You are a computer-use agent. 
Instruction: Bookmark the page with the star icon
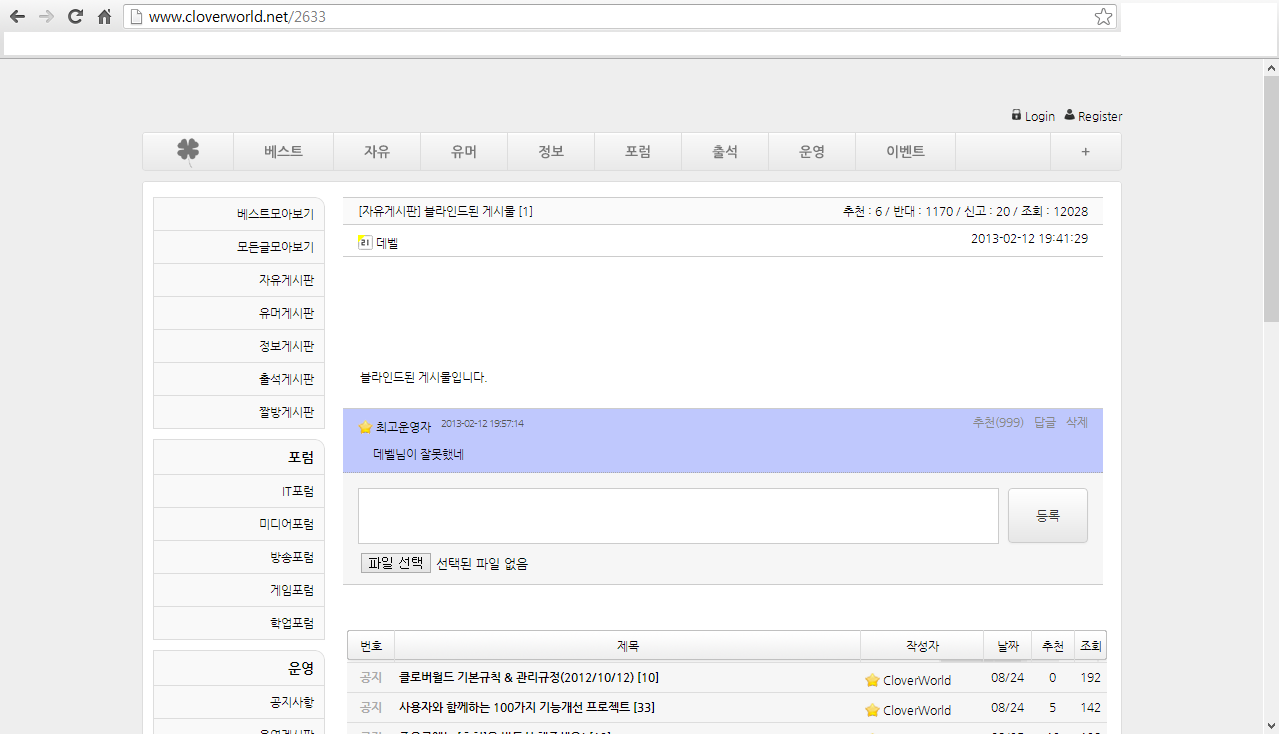(1103, 16)
